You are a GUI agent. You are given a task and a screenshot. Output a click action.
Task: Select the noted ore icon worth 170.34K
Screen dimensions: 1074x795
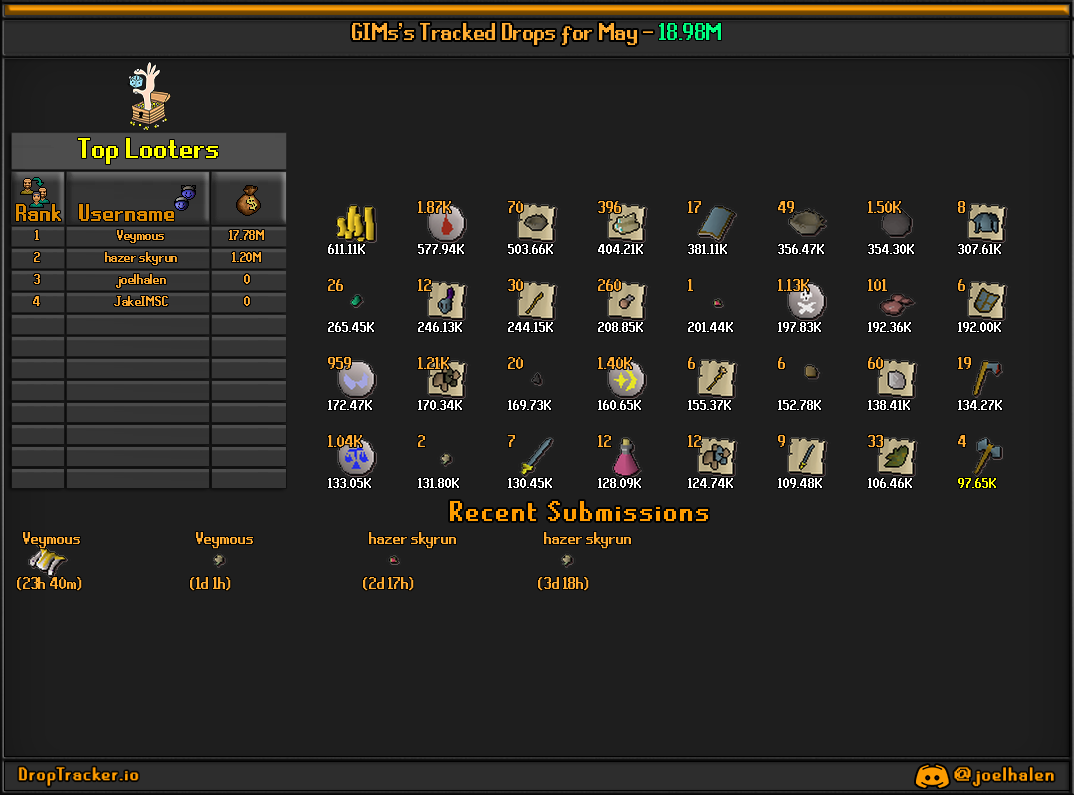click(446, 379)
